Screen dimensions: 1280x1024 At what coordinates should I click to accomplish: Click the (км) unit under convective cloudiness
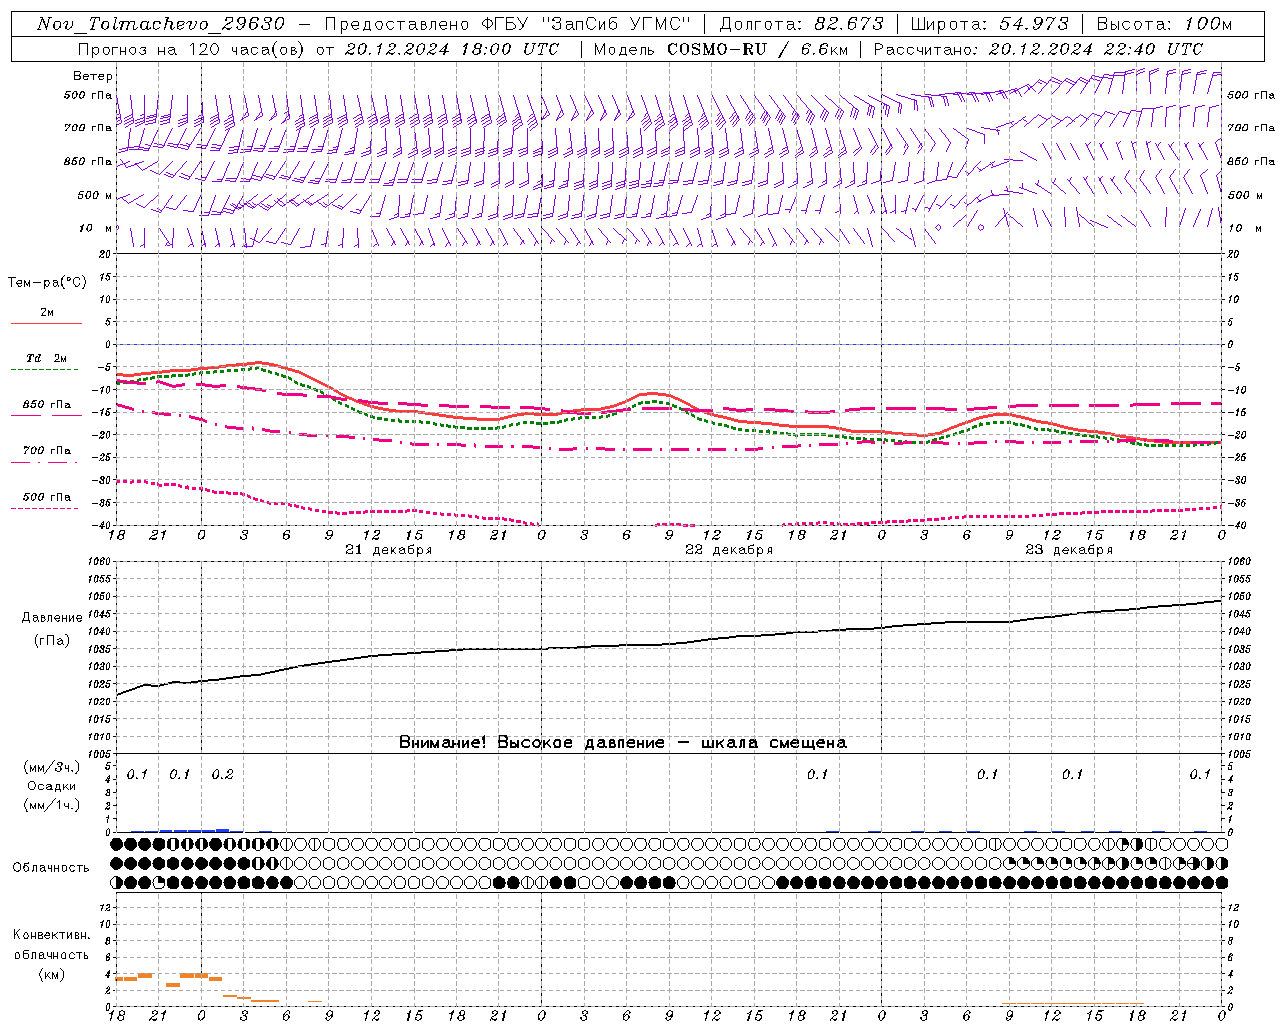tap(51, 974)
